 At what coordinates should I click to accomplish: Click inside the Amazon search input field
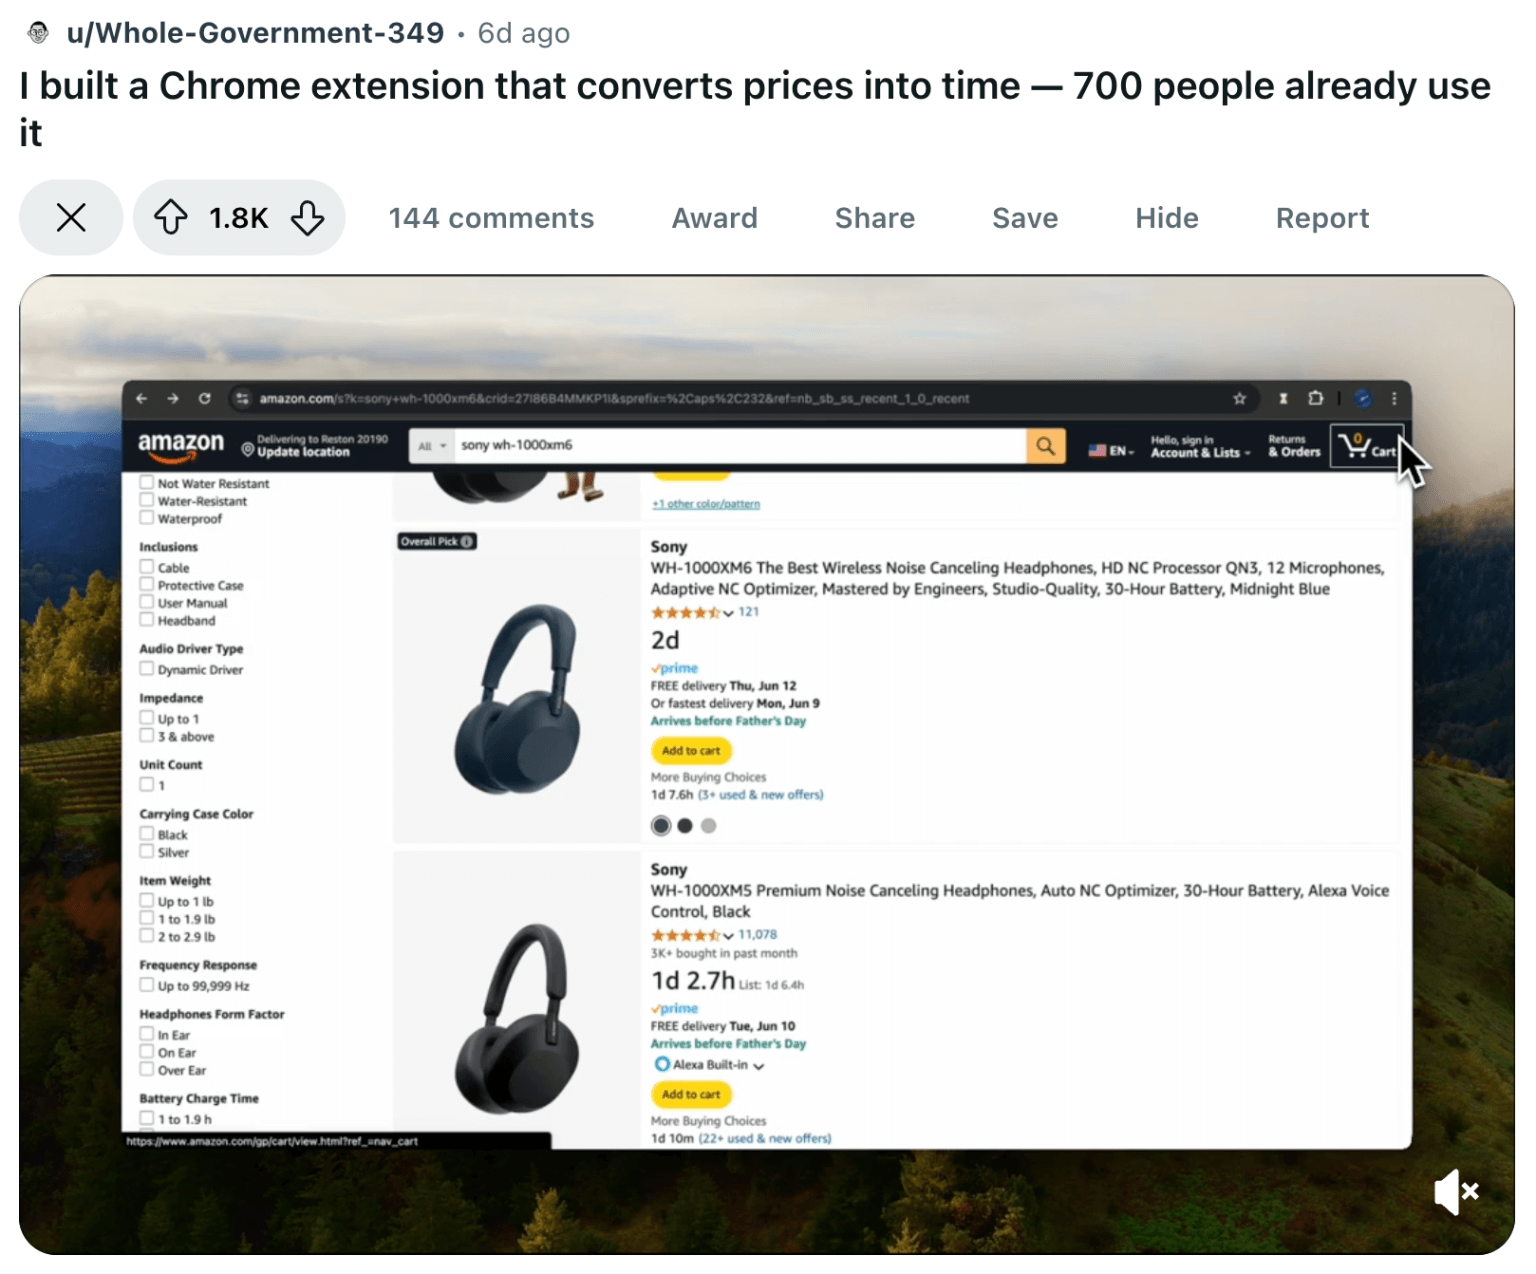tap(740, 446)
